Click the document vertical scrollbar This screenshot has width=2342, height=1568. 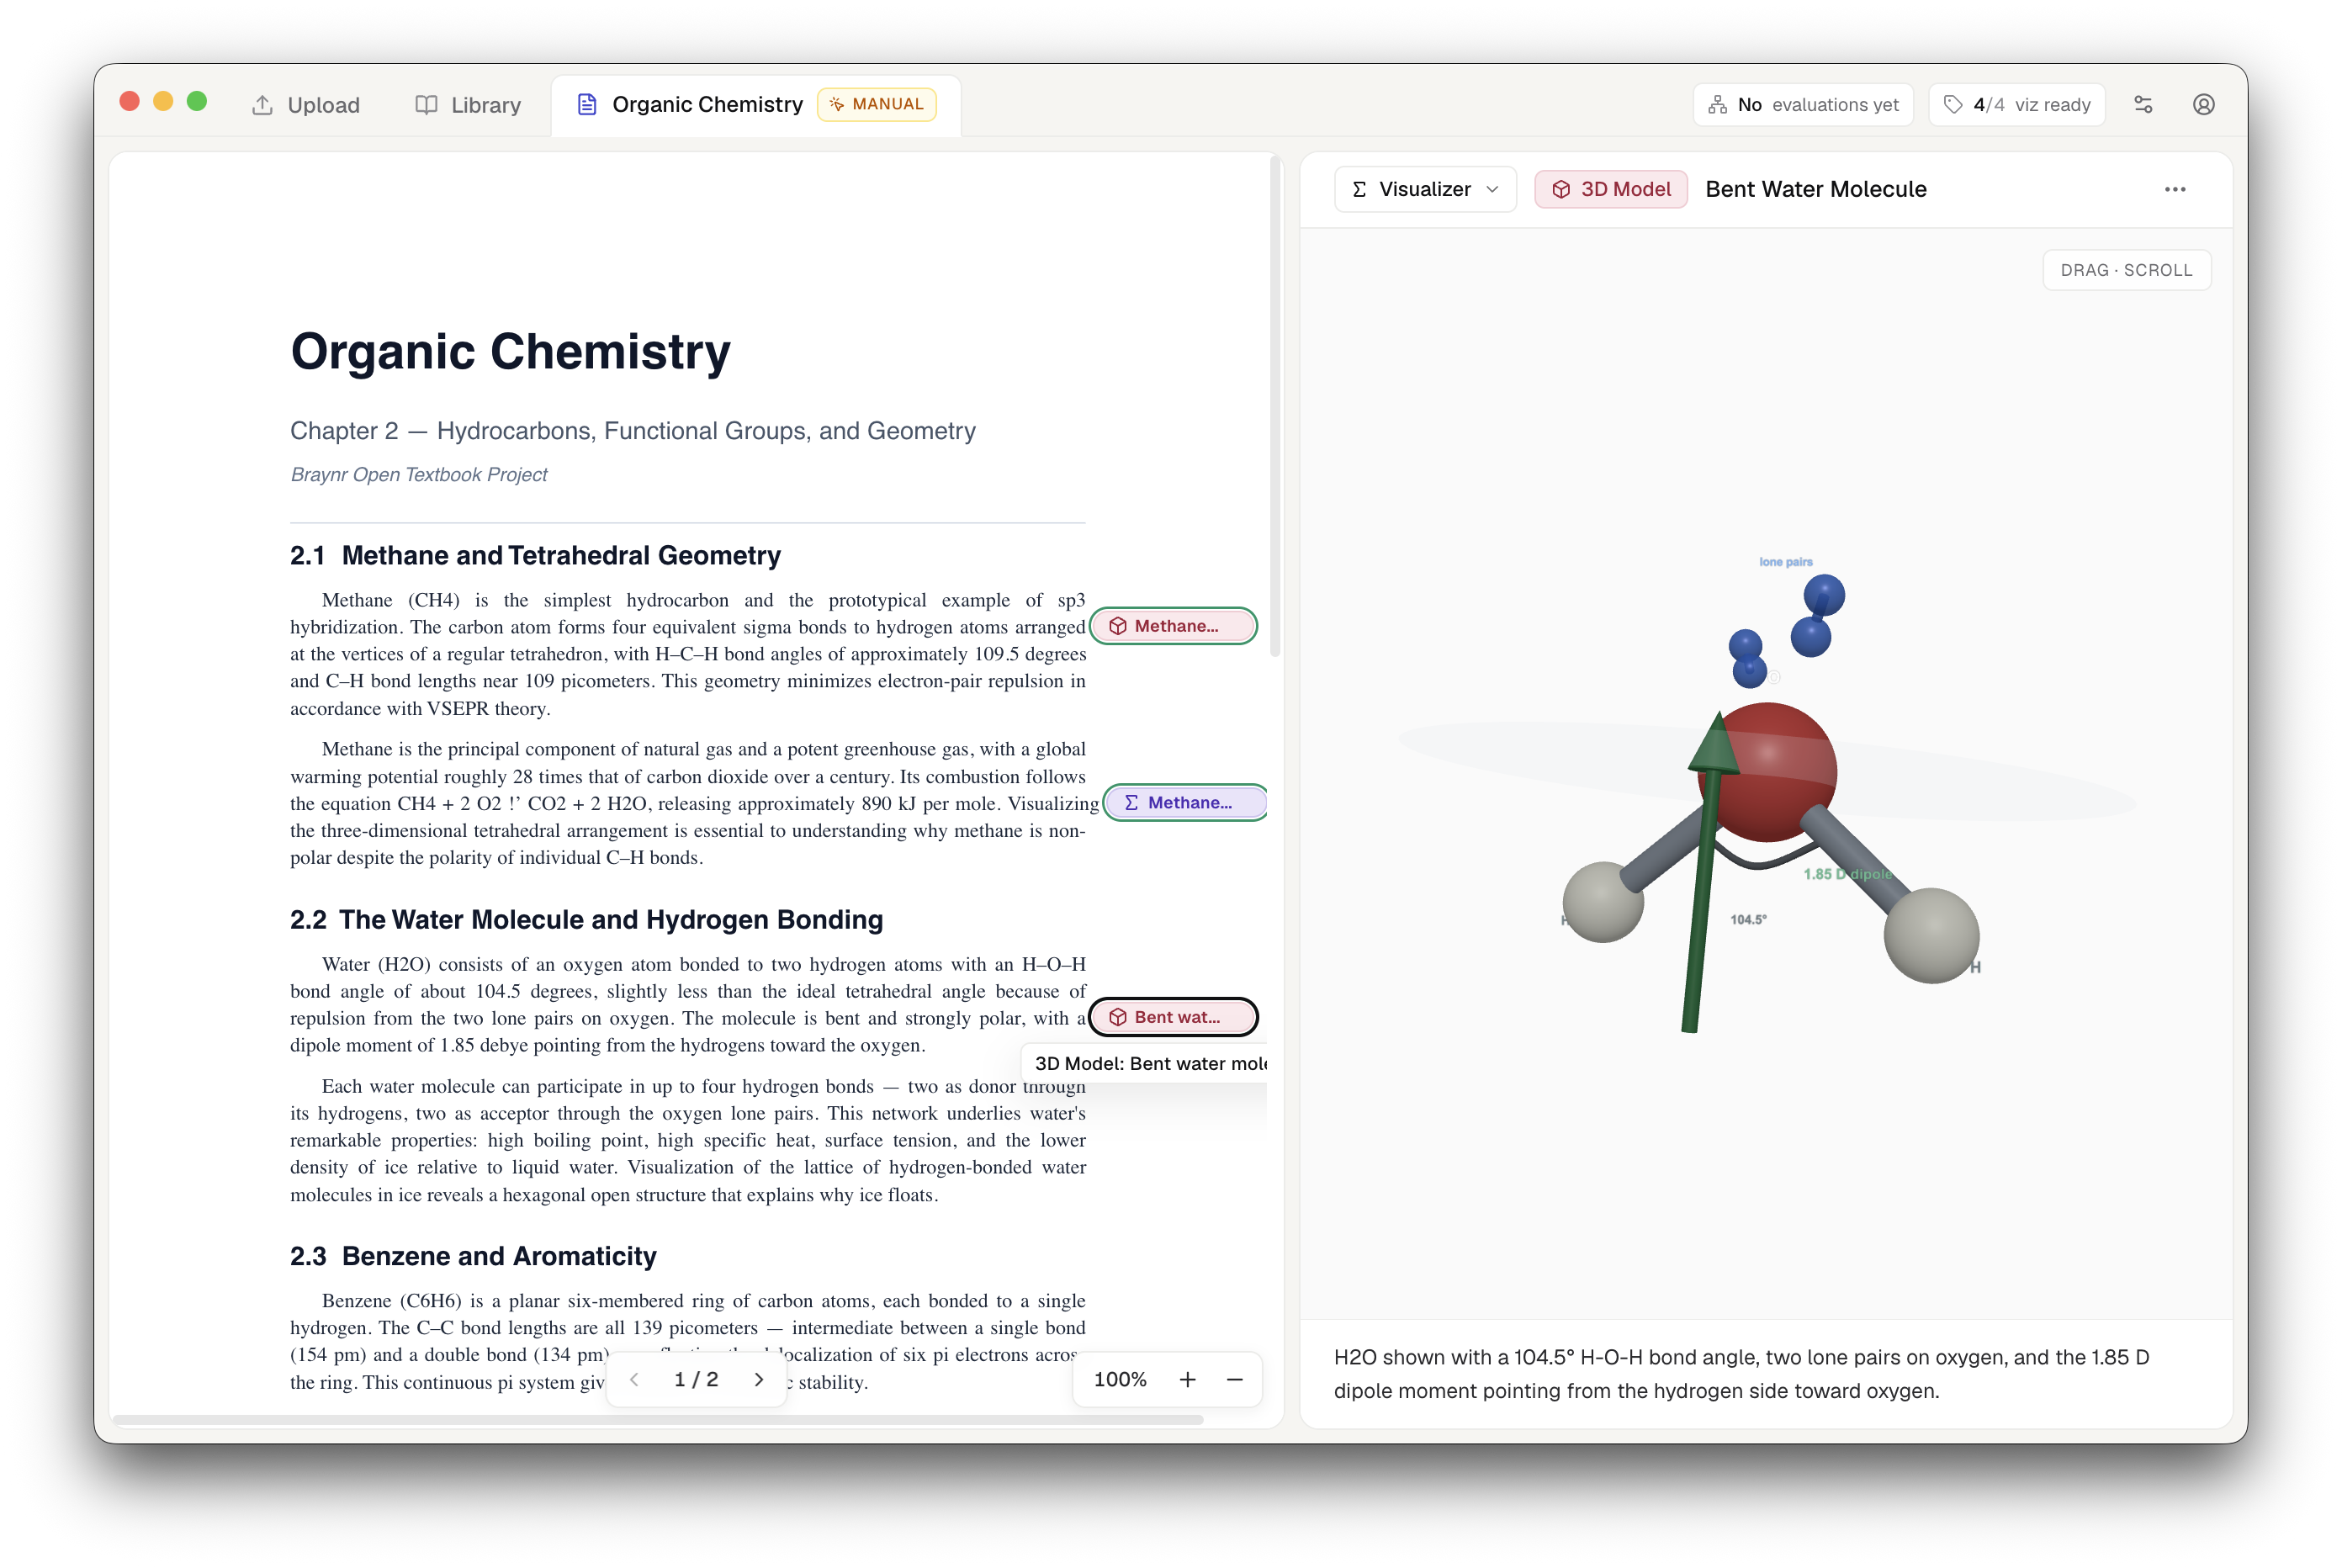pos(1275,408)
